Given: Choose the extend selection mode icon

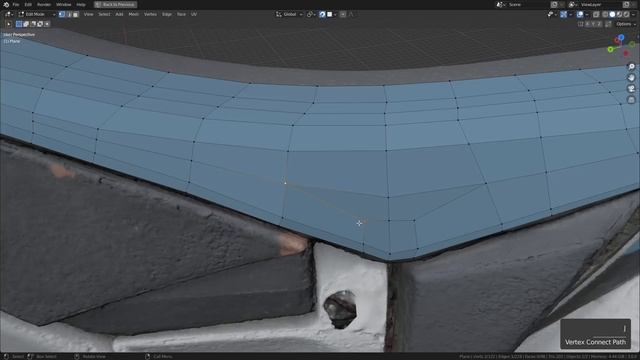Looking at the screenshot, I should click(x=26, y=24).
